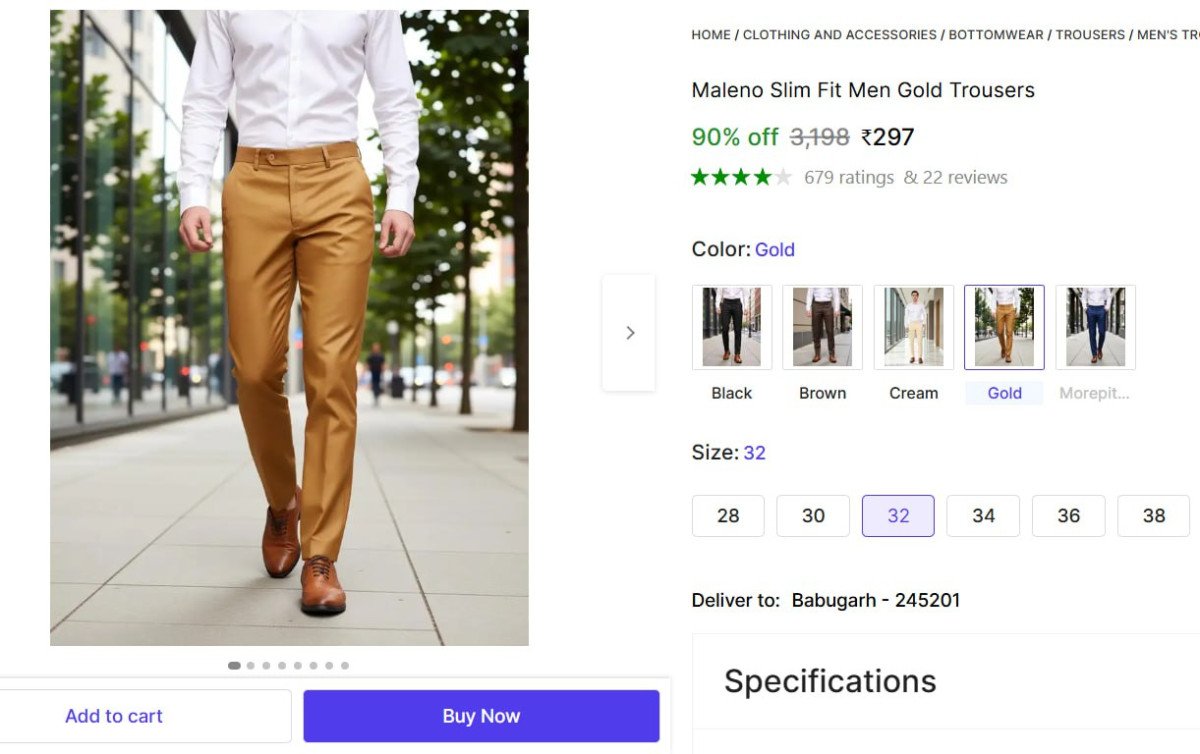Click the Add to cart button
The width and height of the screenshot is (1200, 754).
coord(114,716)
